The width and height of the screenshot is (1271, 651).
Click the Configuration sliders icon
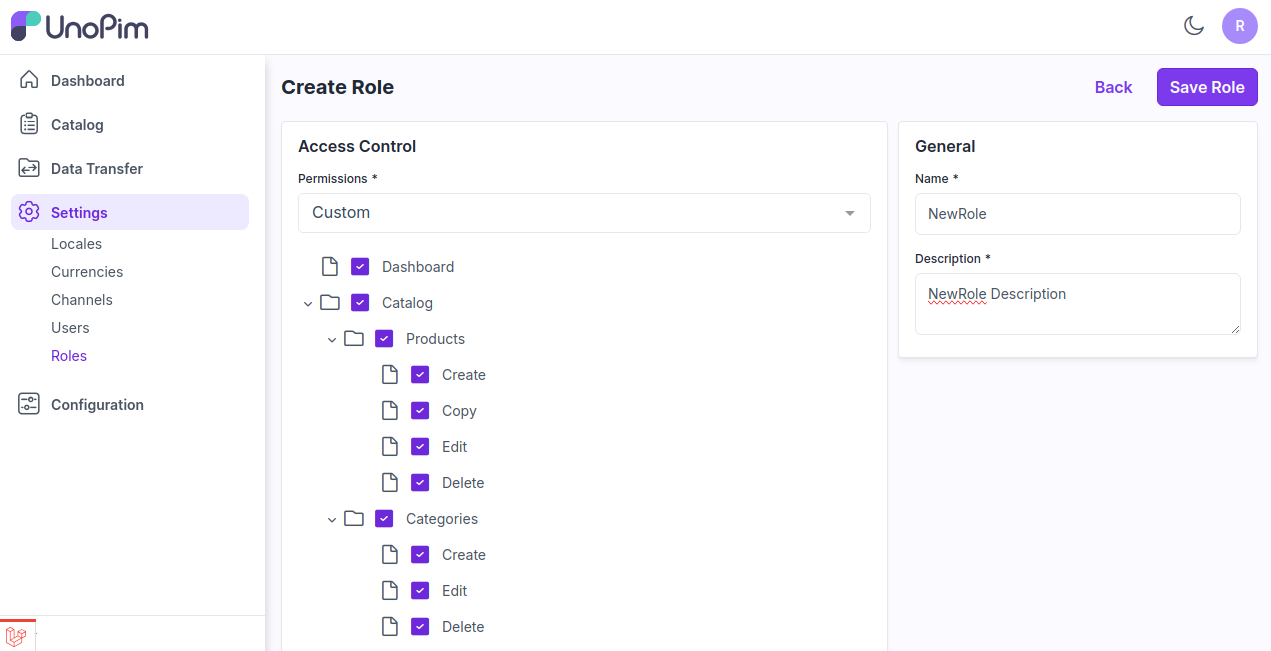click(29, 404)
